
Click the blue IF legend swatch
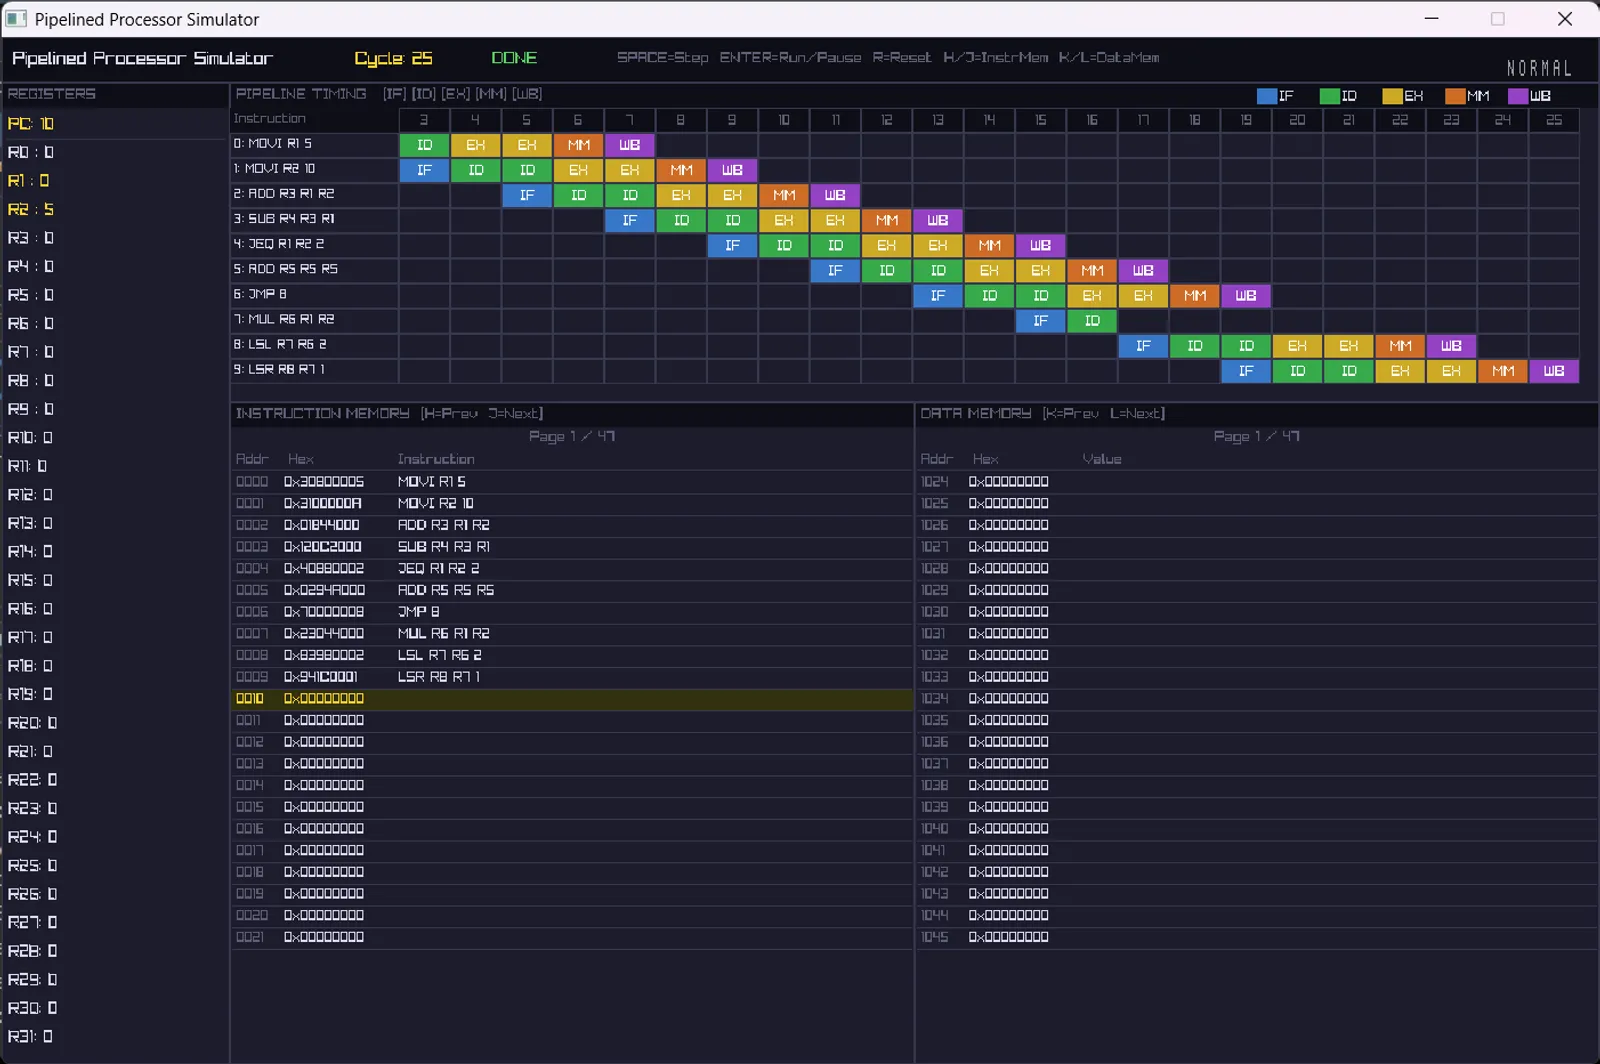click(x=1266, y=96)
